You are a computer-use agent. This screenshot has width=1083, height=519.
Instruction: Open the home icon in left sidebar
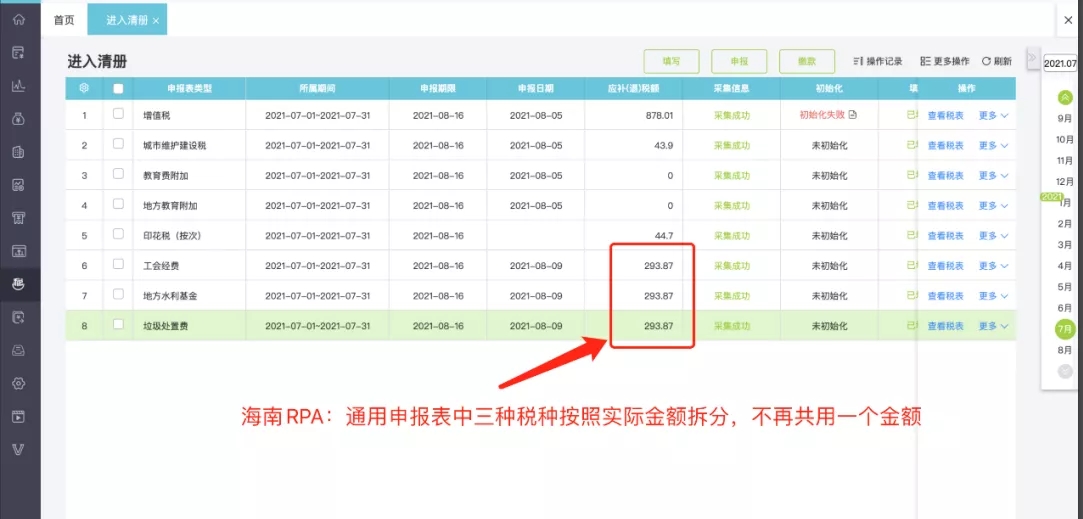click(x=19, y=19)
